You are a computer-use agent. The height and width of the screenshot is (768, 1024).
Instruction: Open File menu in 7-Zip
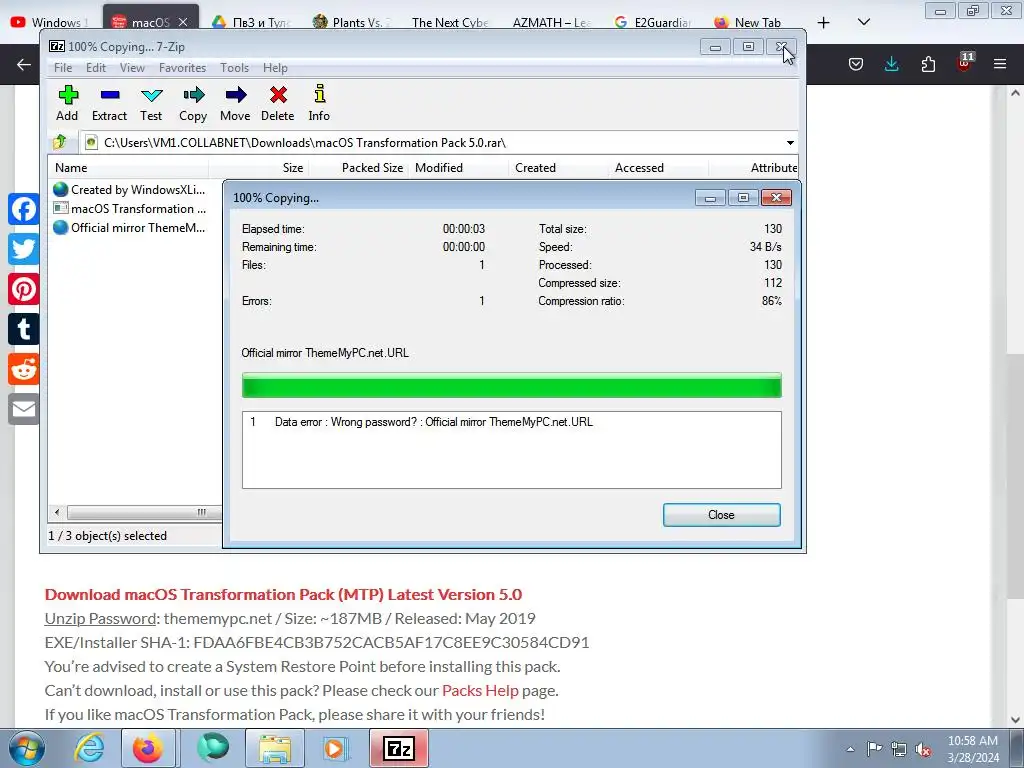click(x=63, y=68)
